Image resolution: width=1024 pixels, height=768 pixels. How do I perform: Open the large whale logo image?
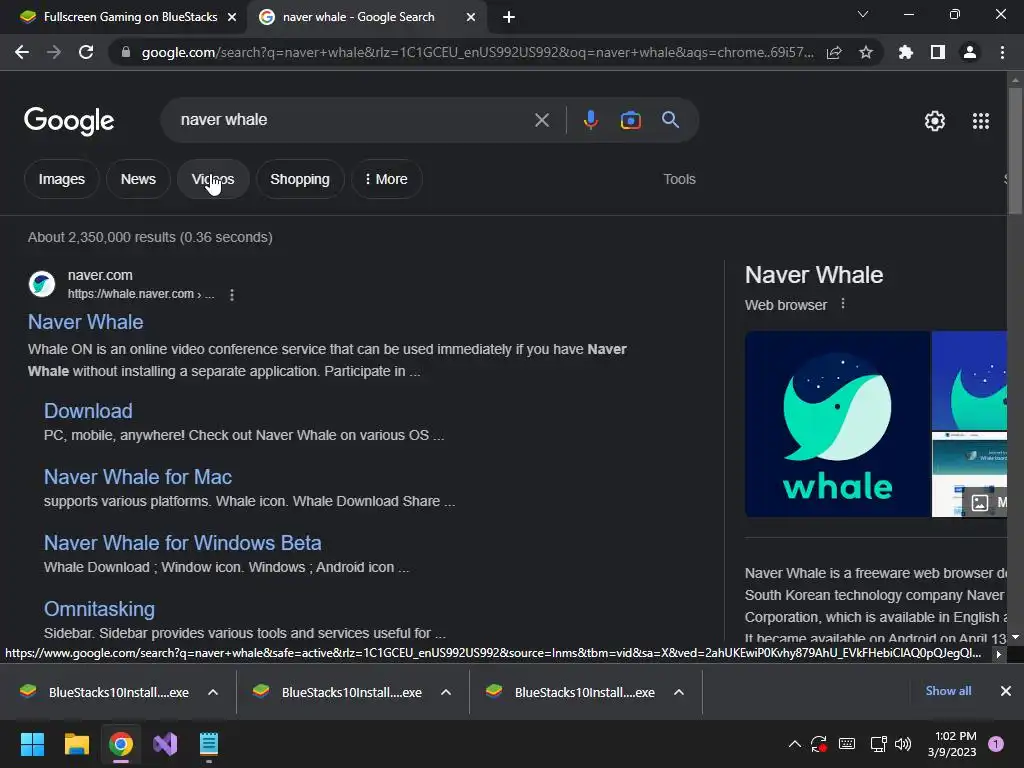click(837, 424)
